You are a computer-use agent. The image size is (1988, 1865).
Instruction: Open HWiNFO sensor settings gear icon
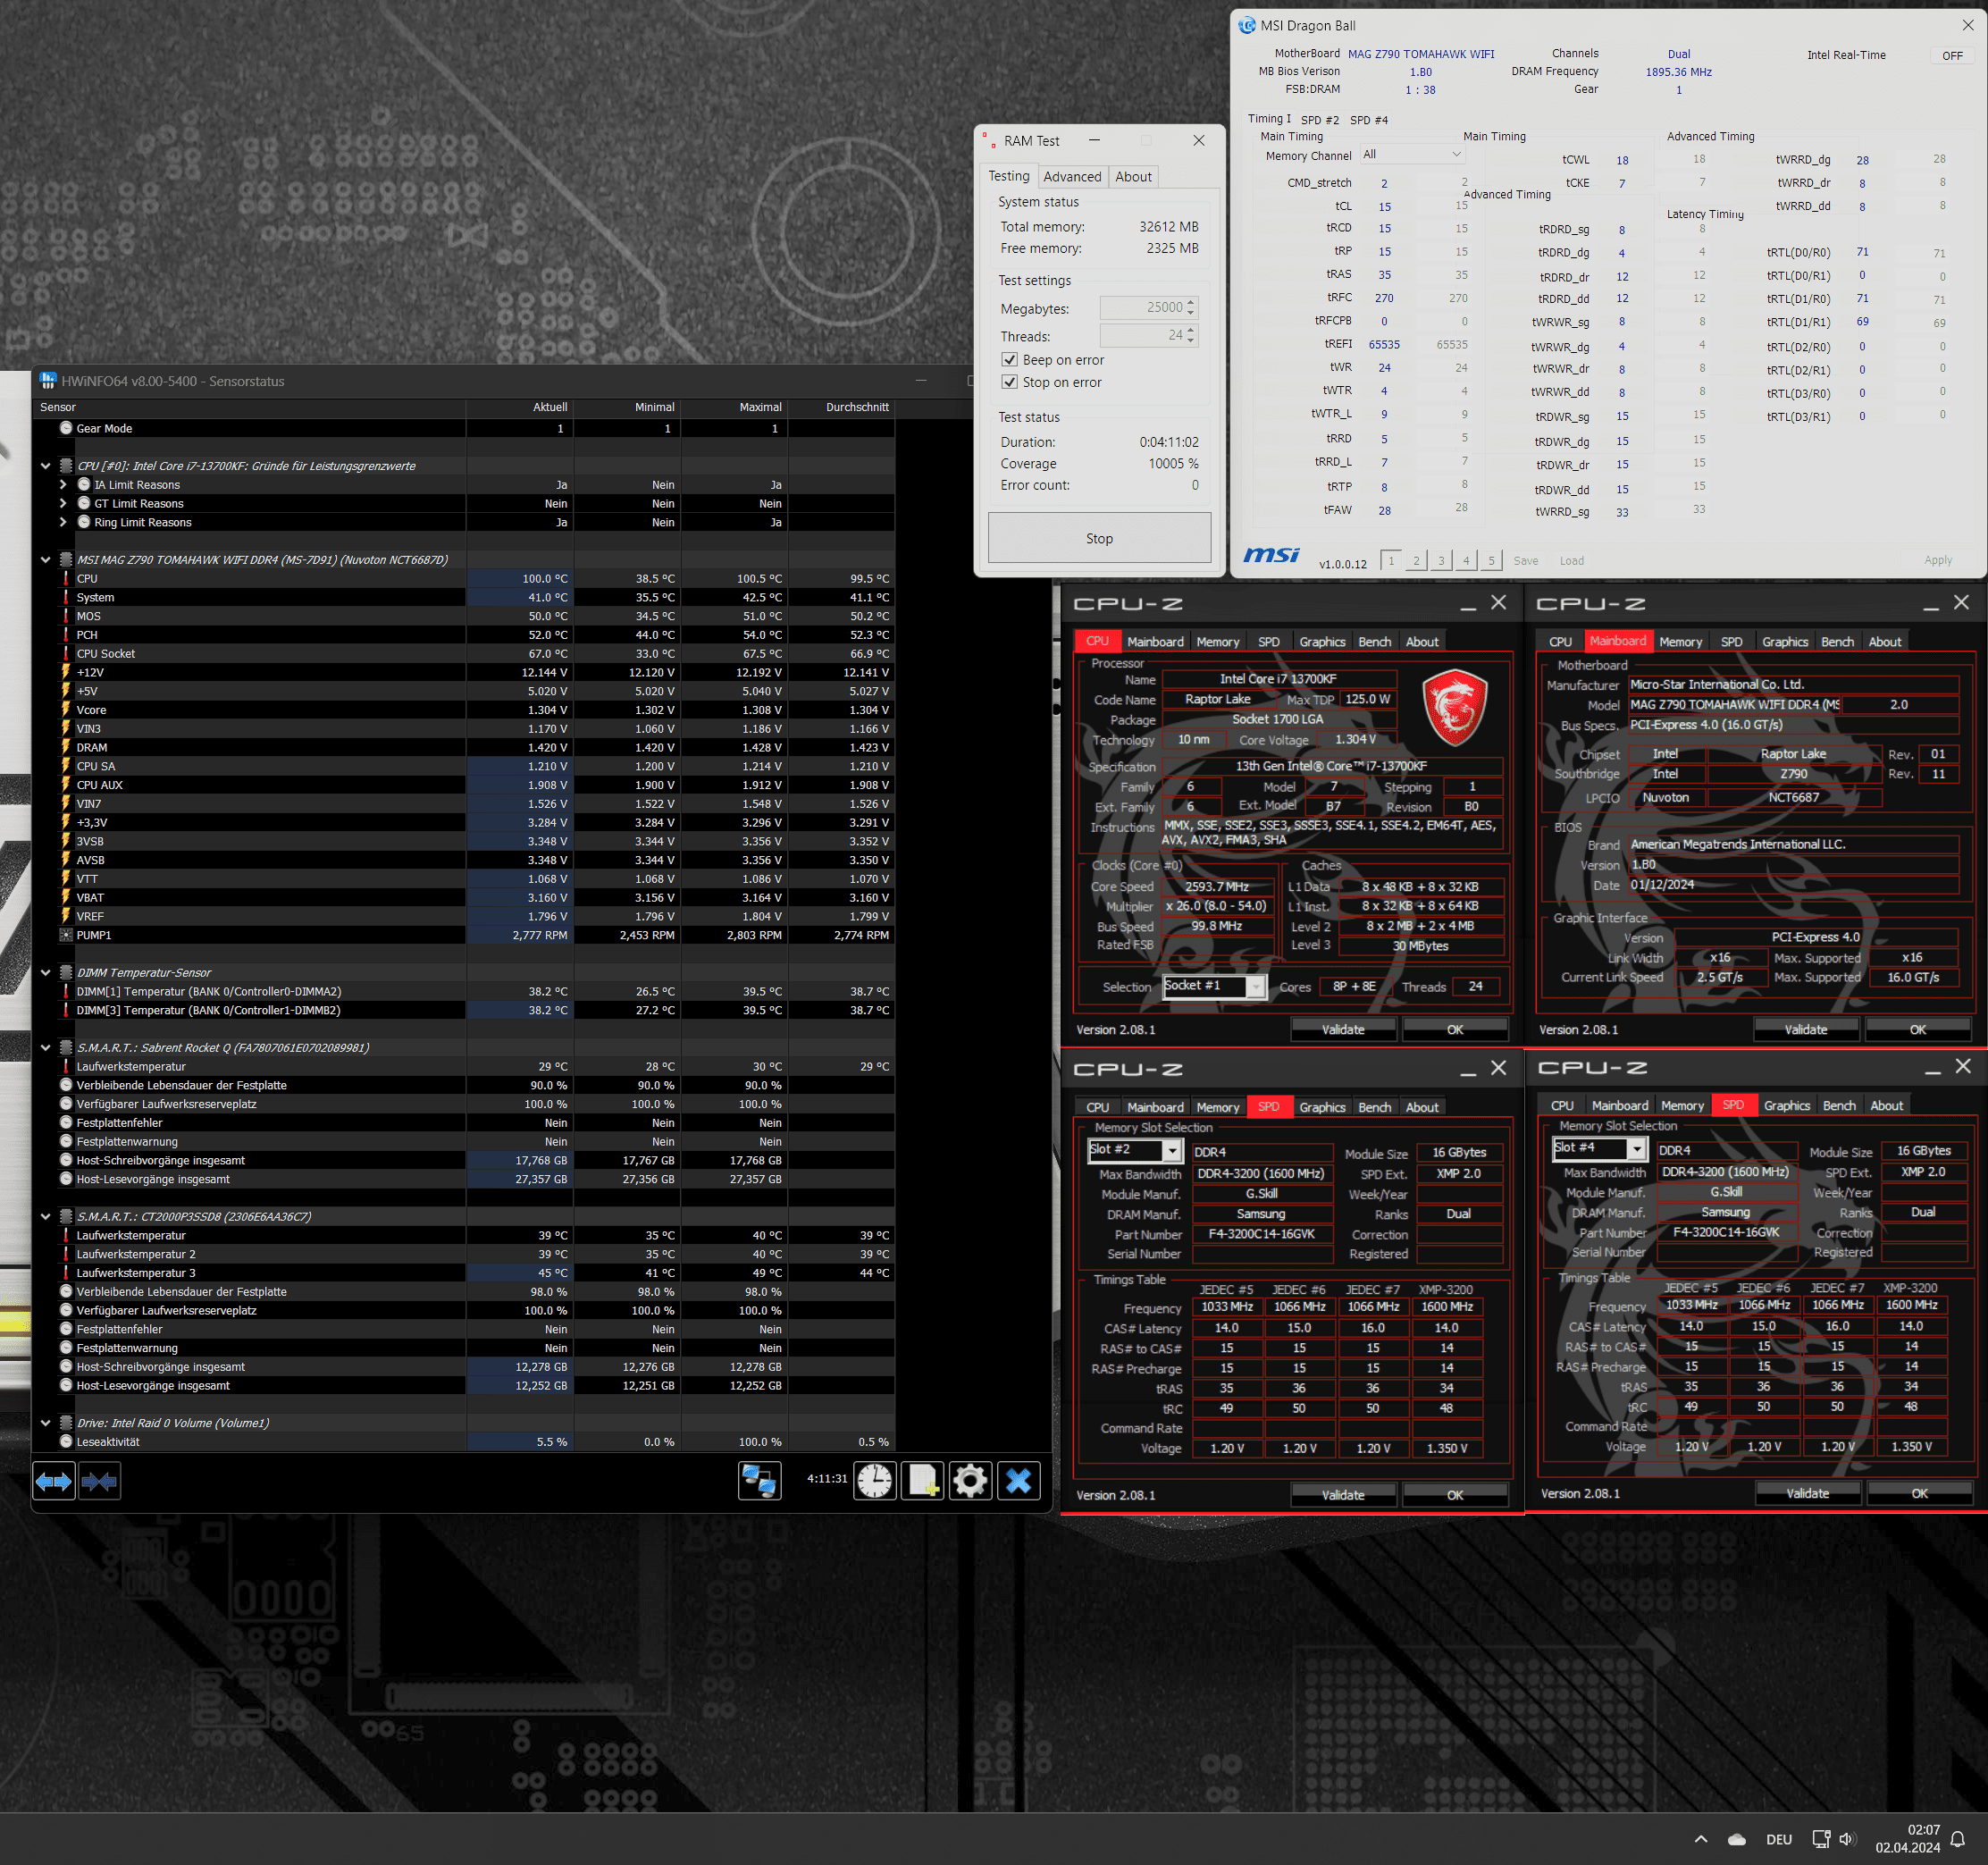(969, 1481)
